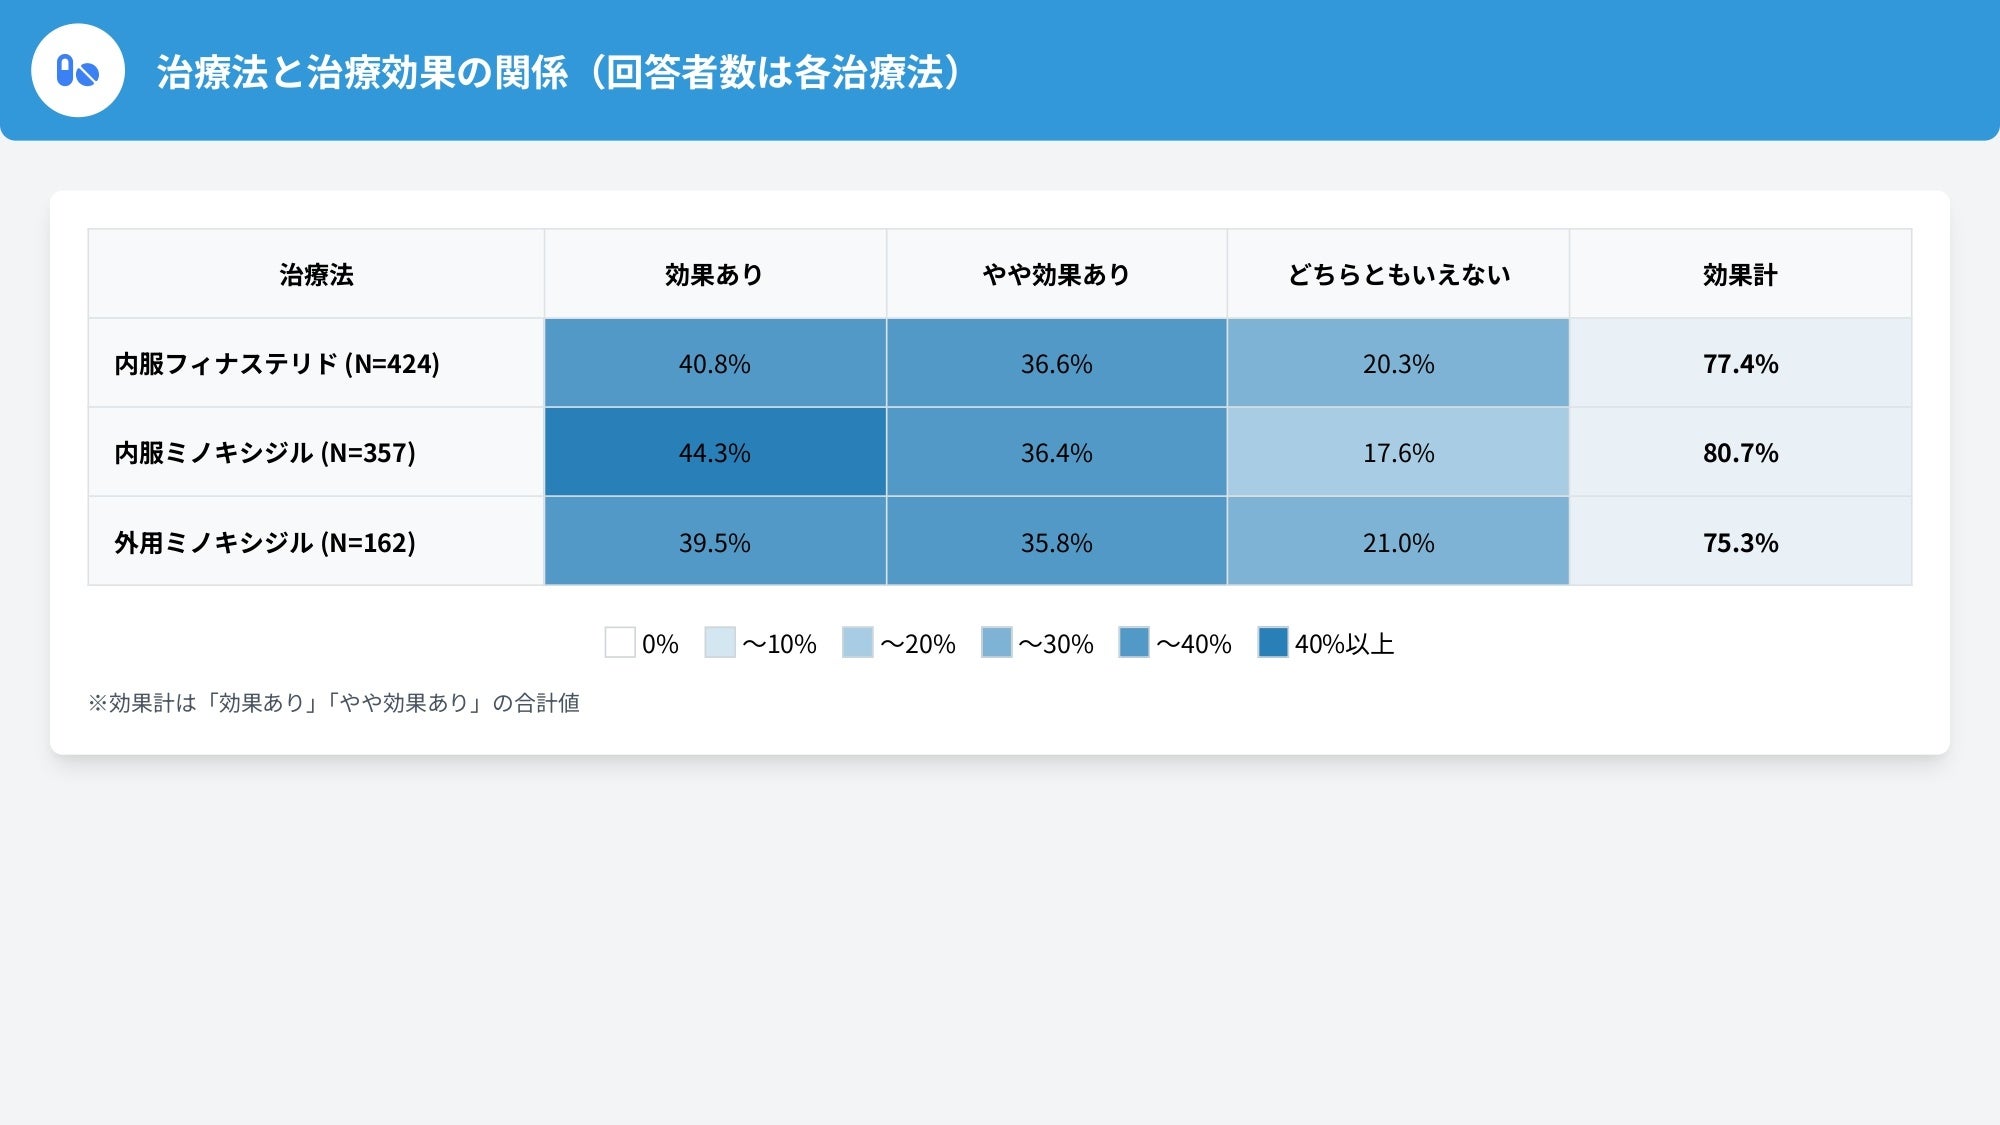Viewport: 2000px width, 1125px height.
Task: Select the 効果計 column header
Action: click(1740, 275)
